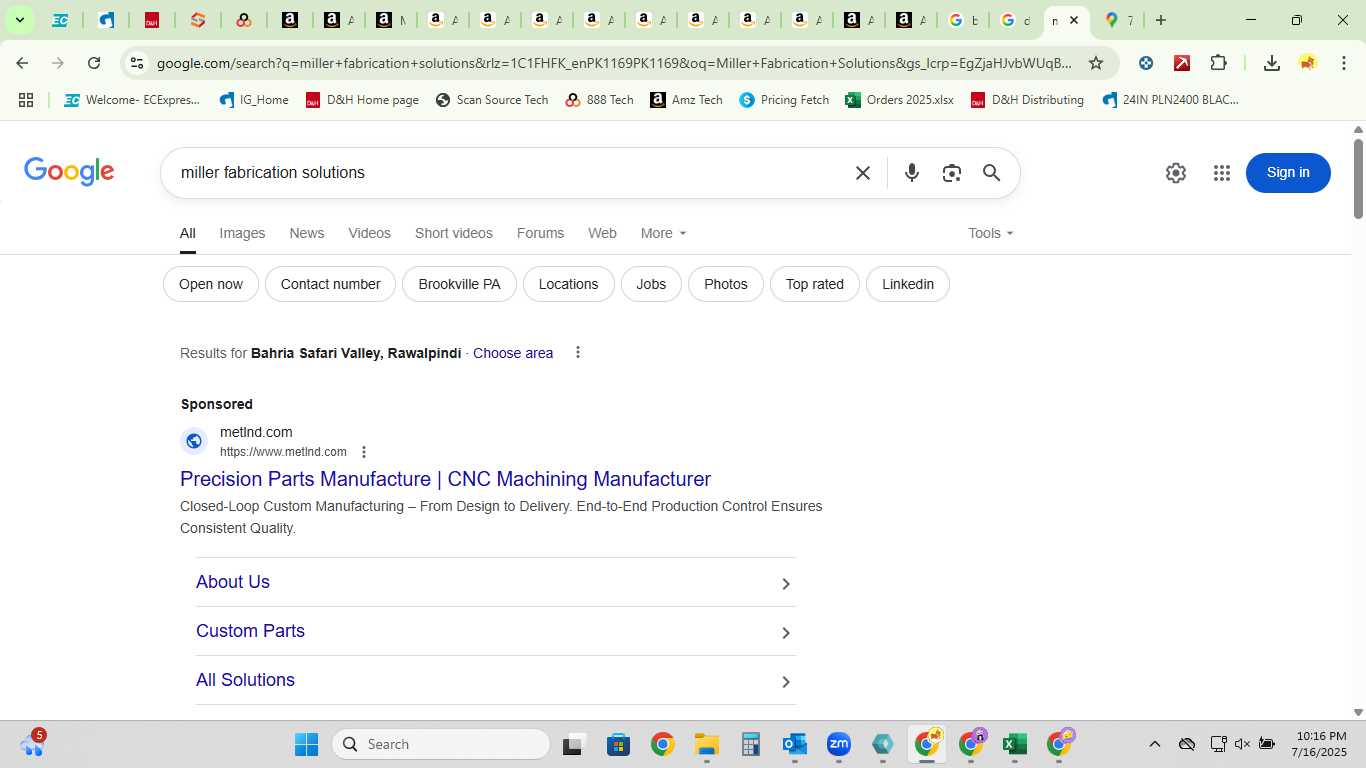The height and width of the screenshot is (768, 1366).
Task: Click the Google logo
Action: pos(69,172)
